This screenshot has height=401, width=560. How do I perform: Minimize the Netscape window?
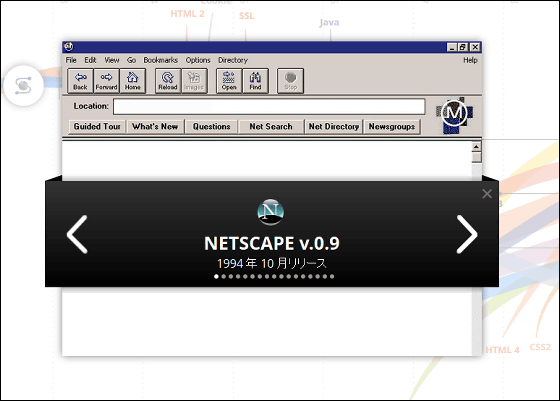point(452,47)
